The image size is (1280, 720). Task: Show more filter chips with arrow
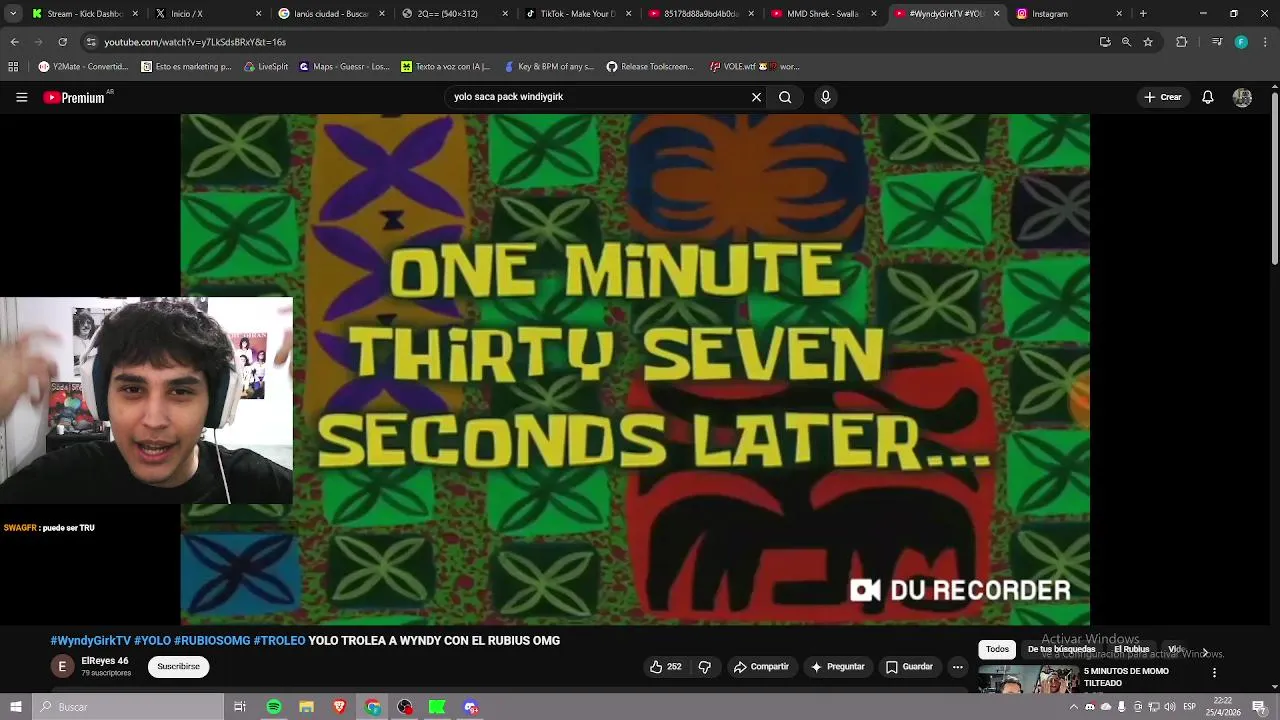click(x=1205, y=652)
